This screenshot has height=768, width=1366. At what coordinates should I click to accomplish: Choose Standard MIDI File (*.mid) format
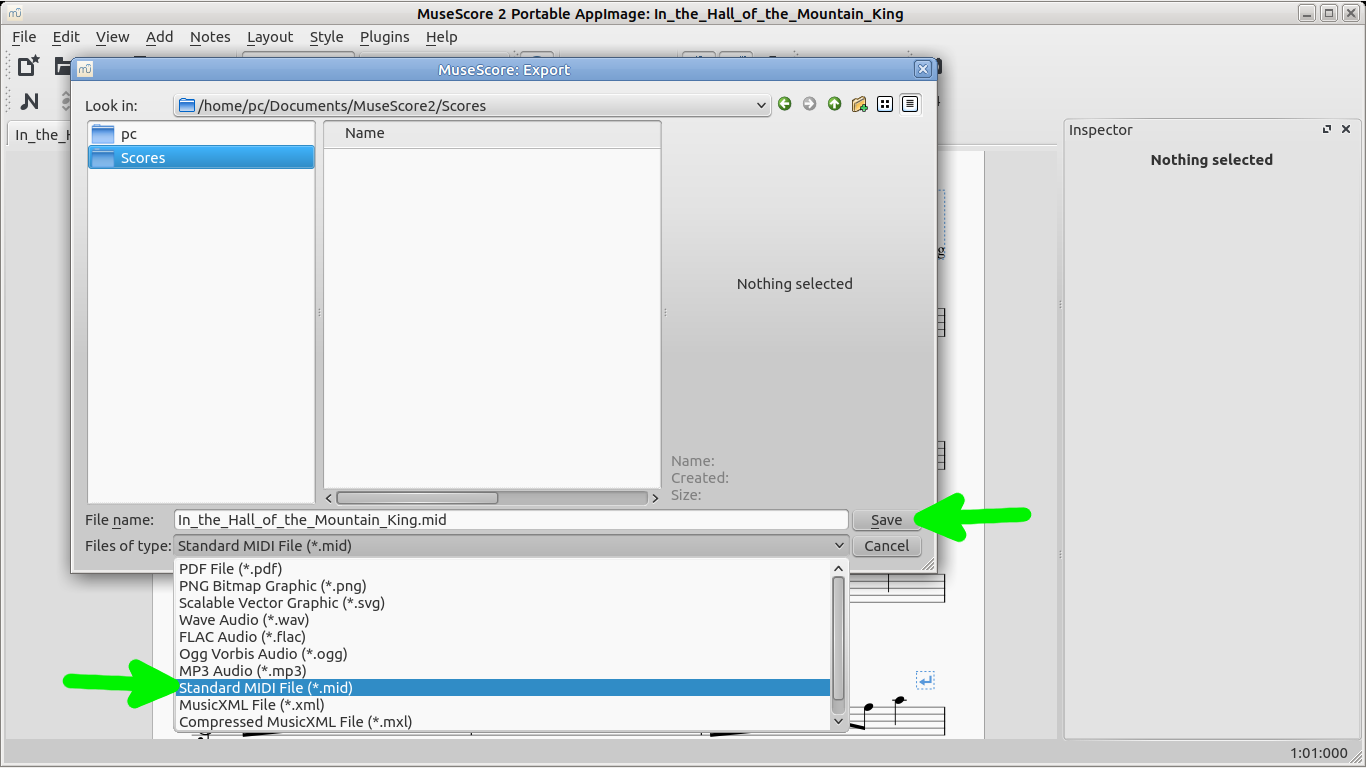(x=502, y=688)
